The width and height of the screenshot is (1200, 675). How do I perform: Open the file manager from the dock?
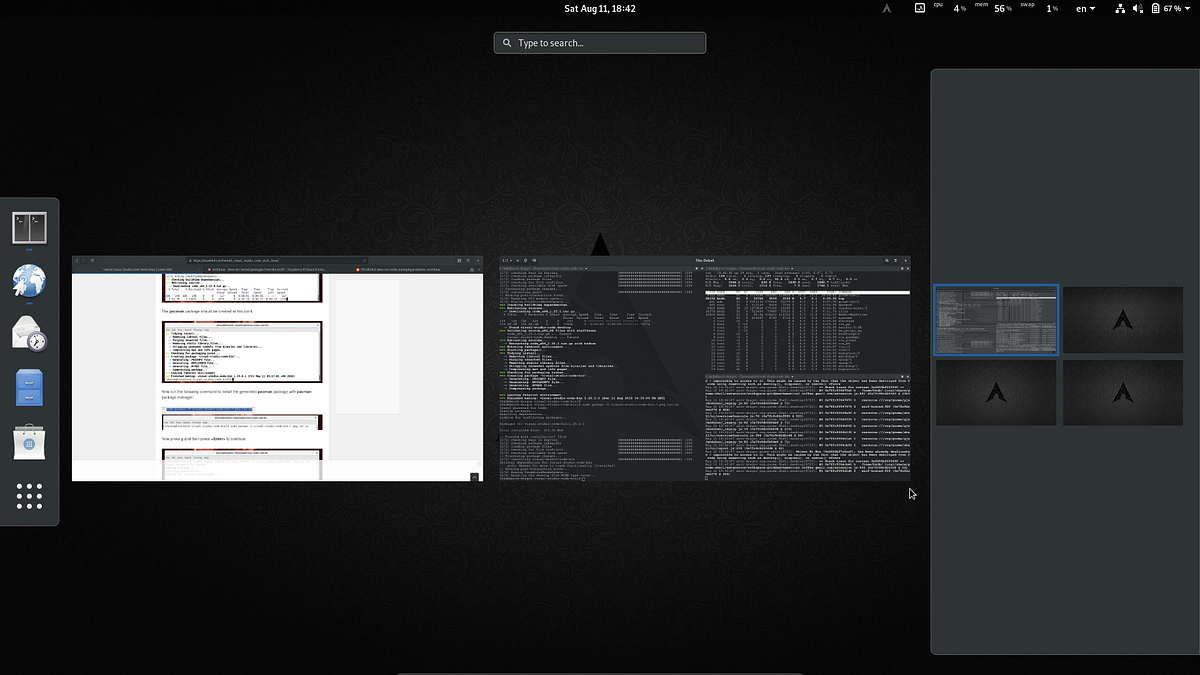(x=29, y=389)
